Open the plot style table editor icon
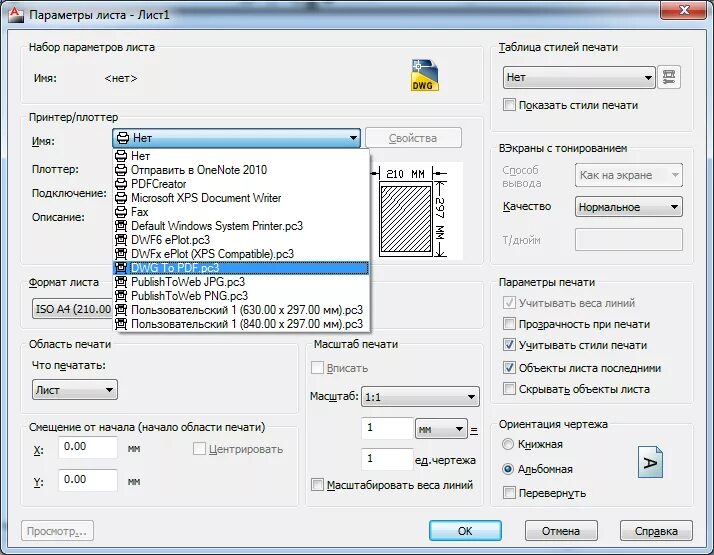The image size is (714, 555). click(x=669, y=77)
